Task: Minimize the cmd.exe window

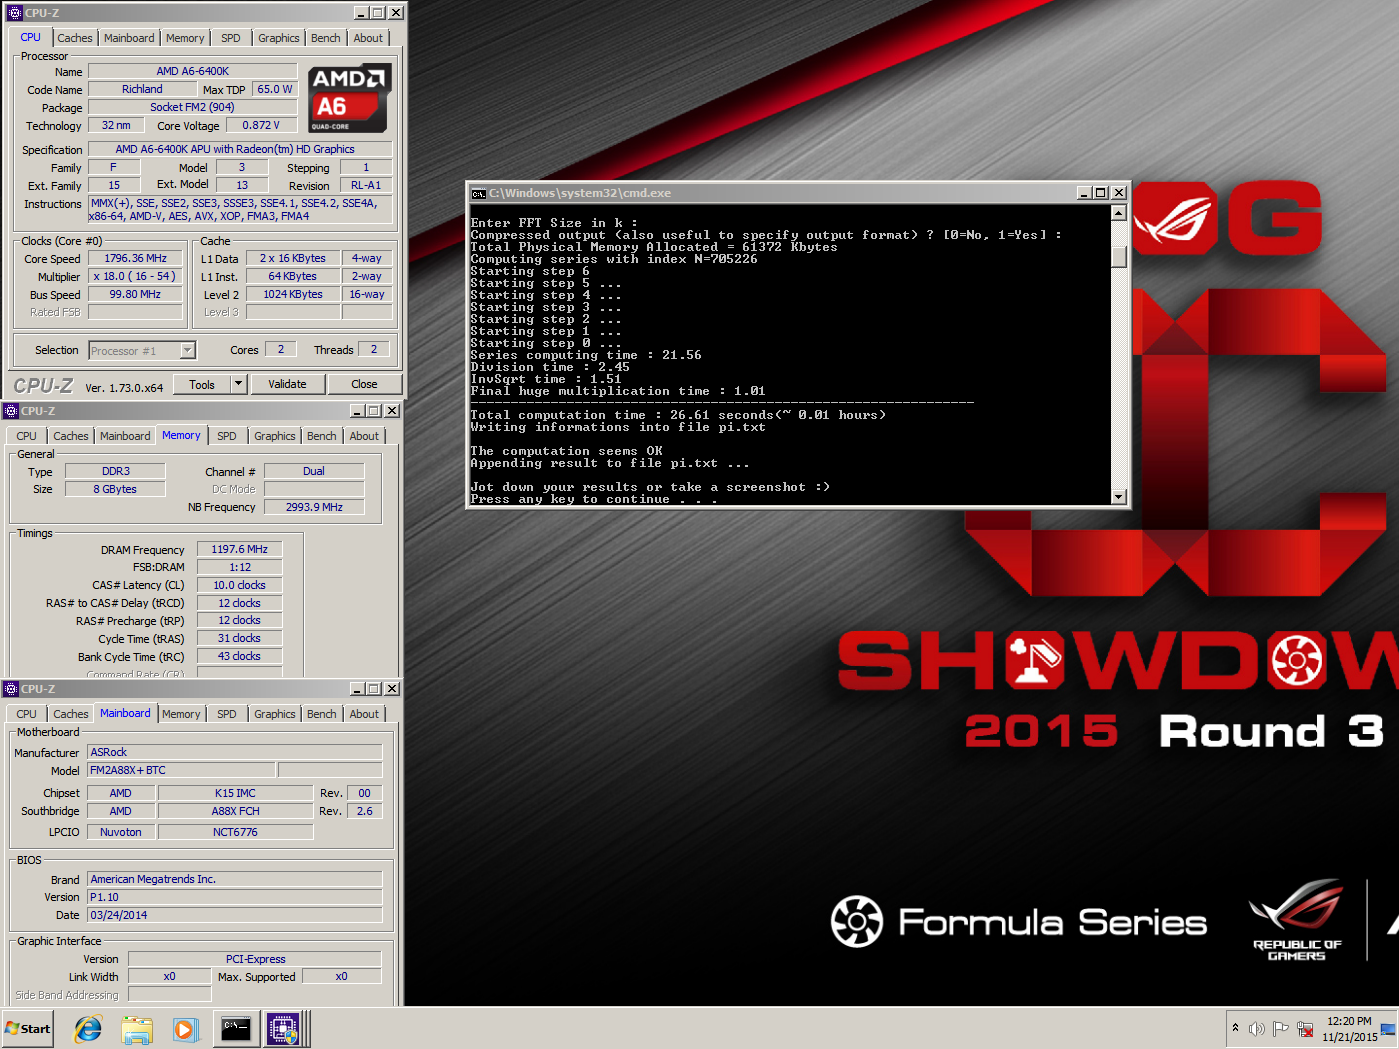Action: coord(1085,193)
